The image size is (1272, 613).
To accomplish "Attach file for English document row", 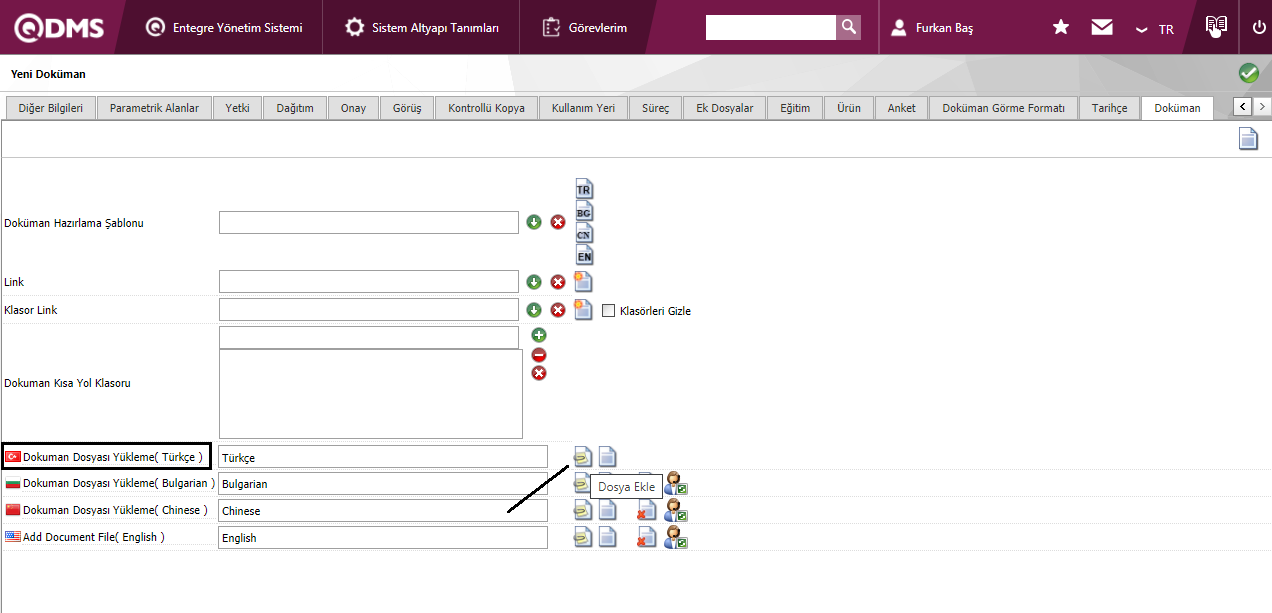I will [583, 538].
